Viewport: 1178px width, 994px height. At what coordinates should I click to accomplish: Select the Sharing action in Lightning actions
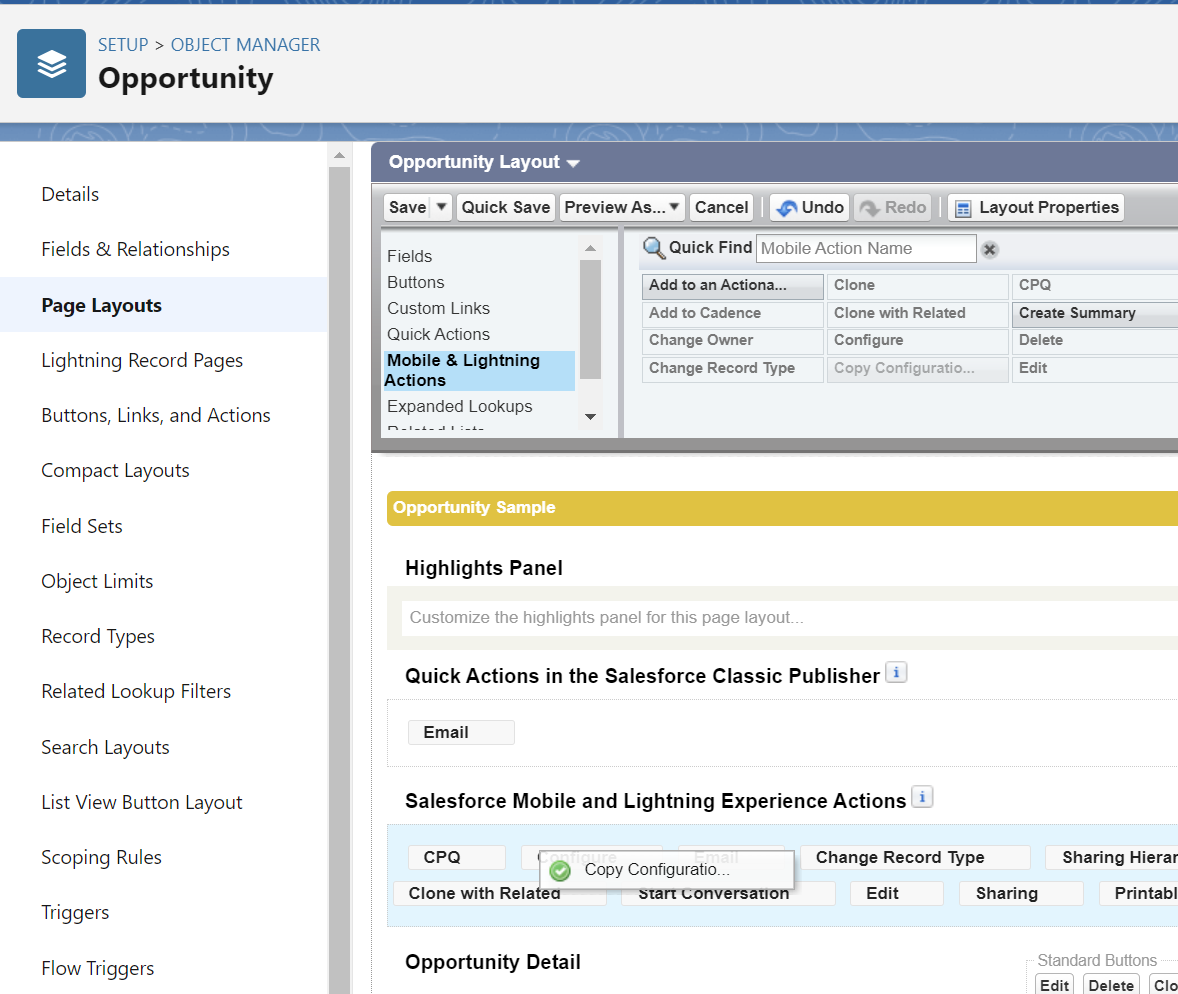[x=1021, y=893]
